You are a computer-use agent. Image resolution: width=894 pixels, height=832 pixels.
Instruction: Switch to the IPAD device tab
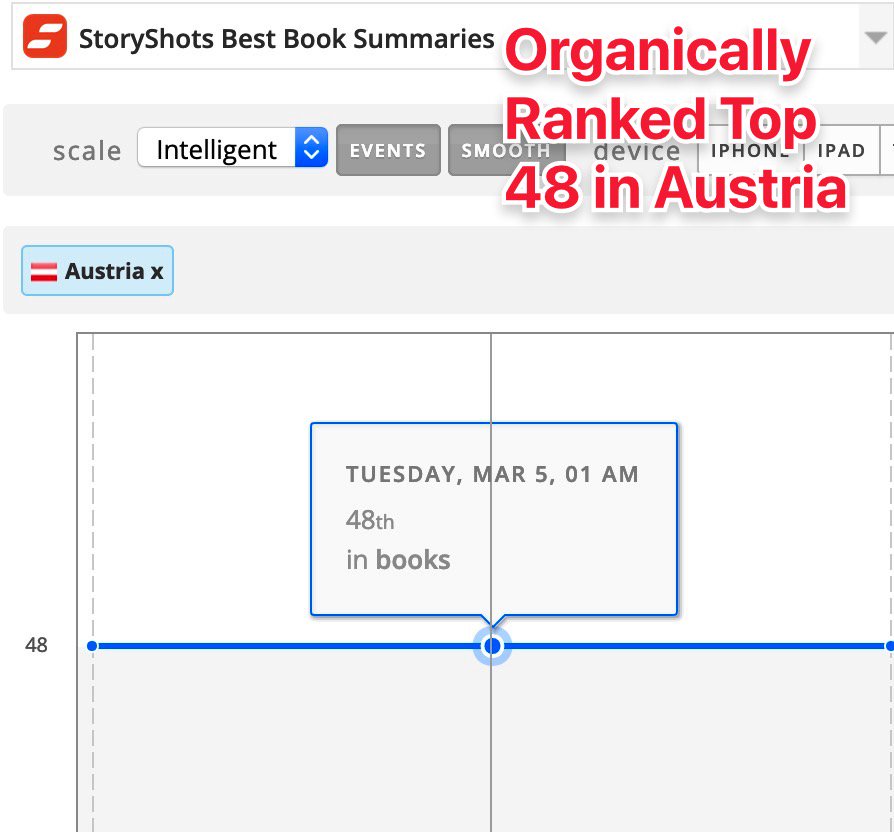tap(843, 150)
